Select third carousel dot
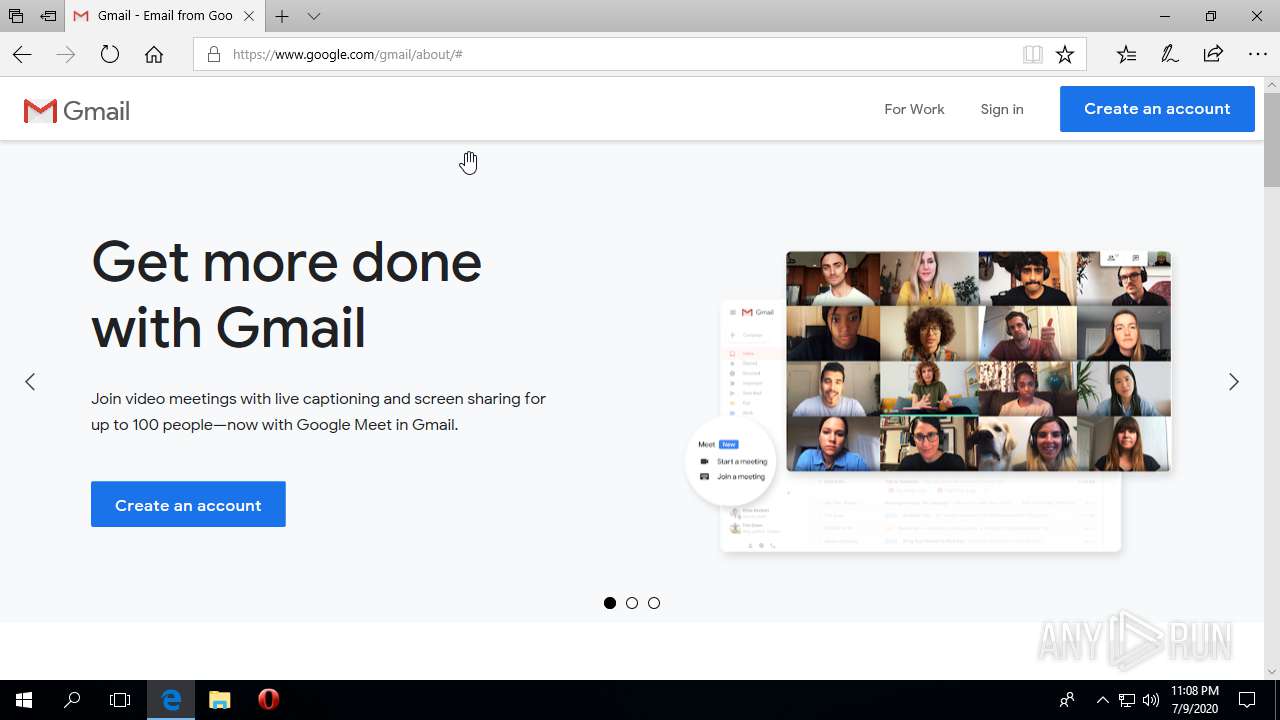Viewport: 1280px width, 720px height. tap(654, 603)
